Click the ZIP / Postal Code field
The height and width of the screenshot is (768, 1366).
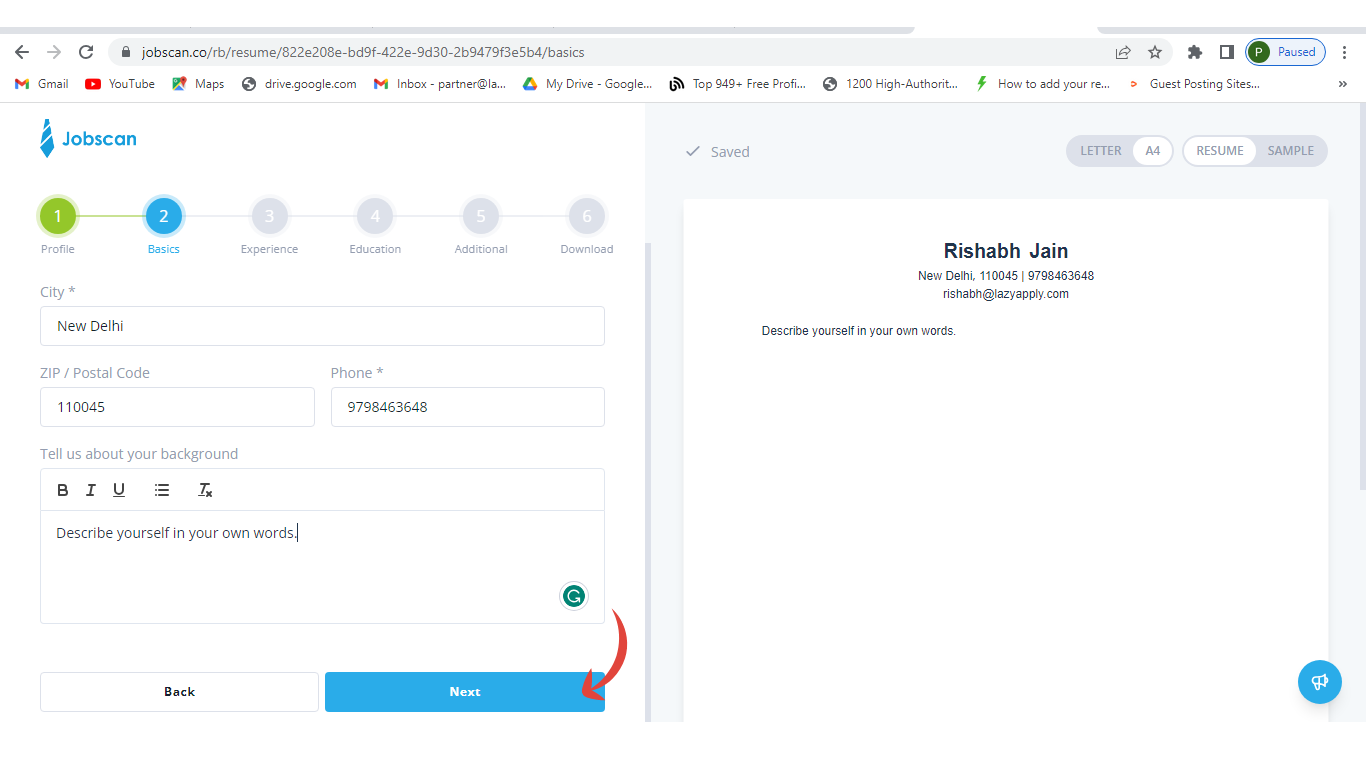(x=177, y=407)
